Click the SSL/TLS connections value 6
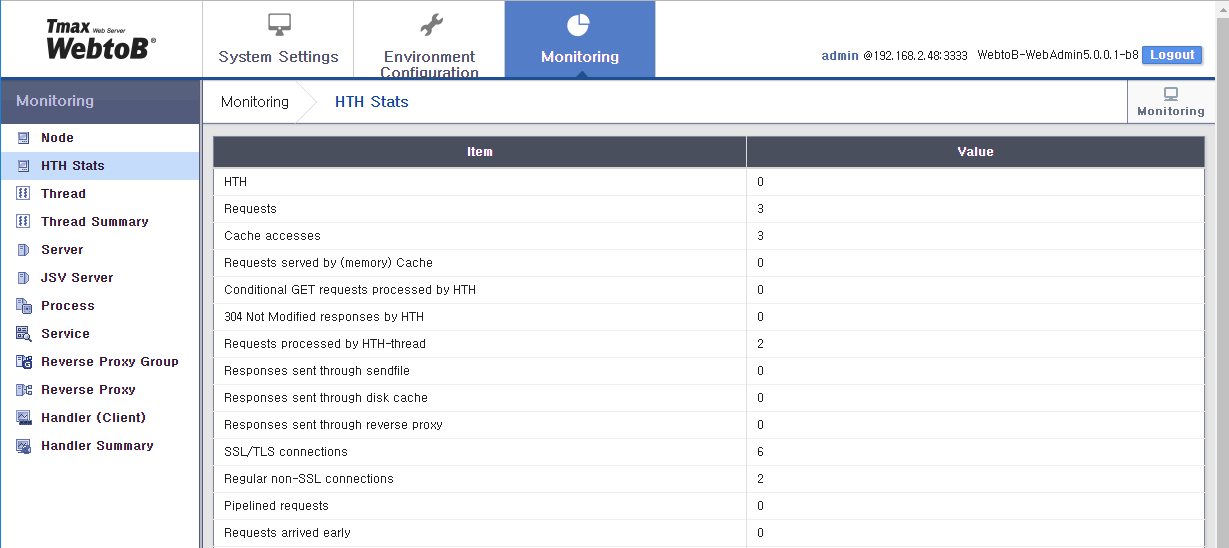The height and width of the screenshot is (548, 1229). coord(760,452)
